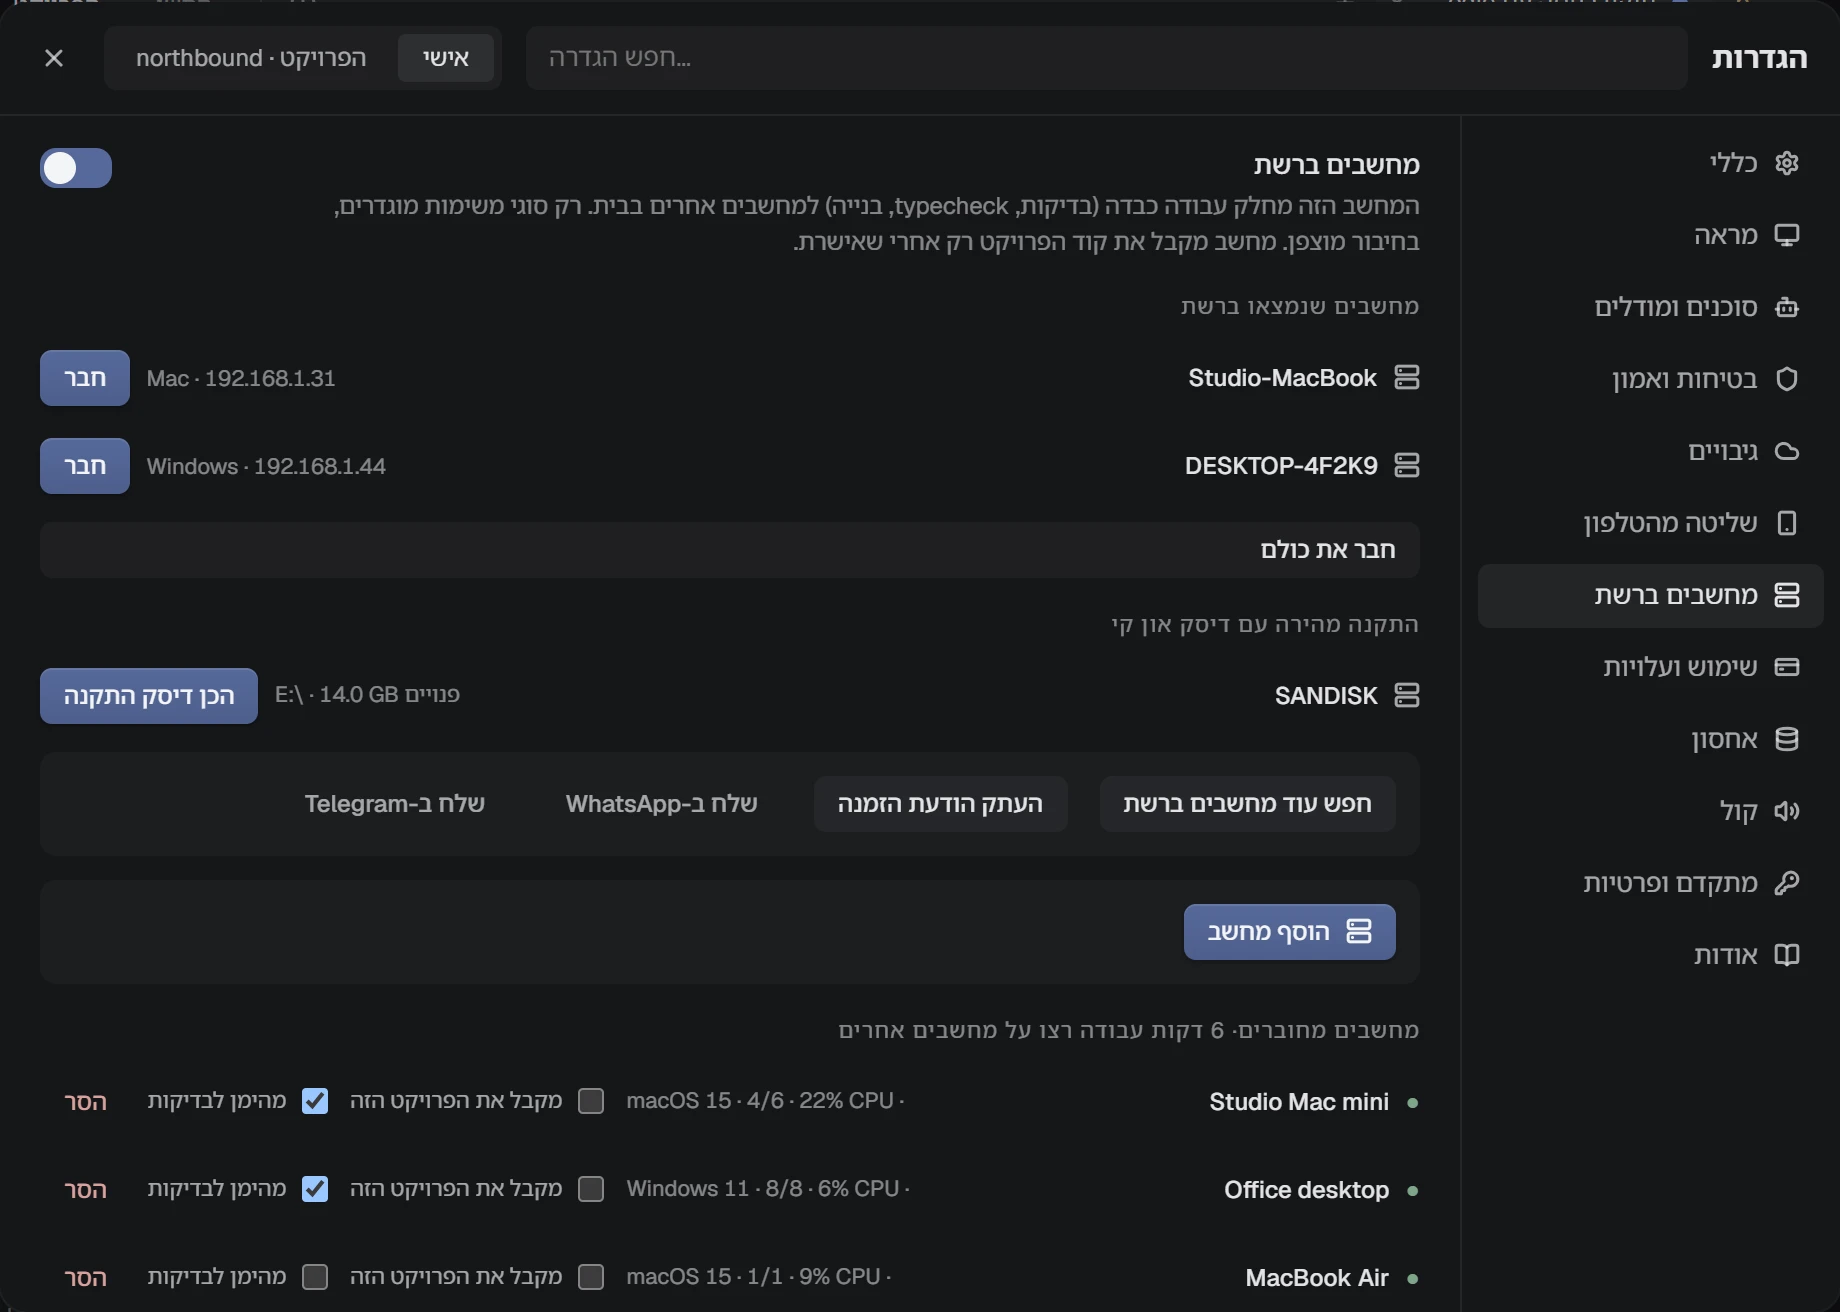Connect to Studio-MacBook with חבר

click(x=85, y=378)
